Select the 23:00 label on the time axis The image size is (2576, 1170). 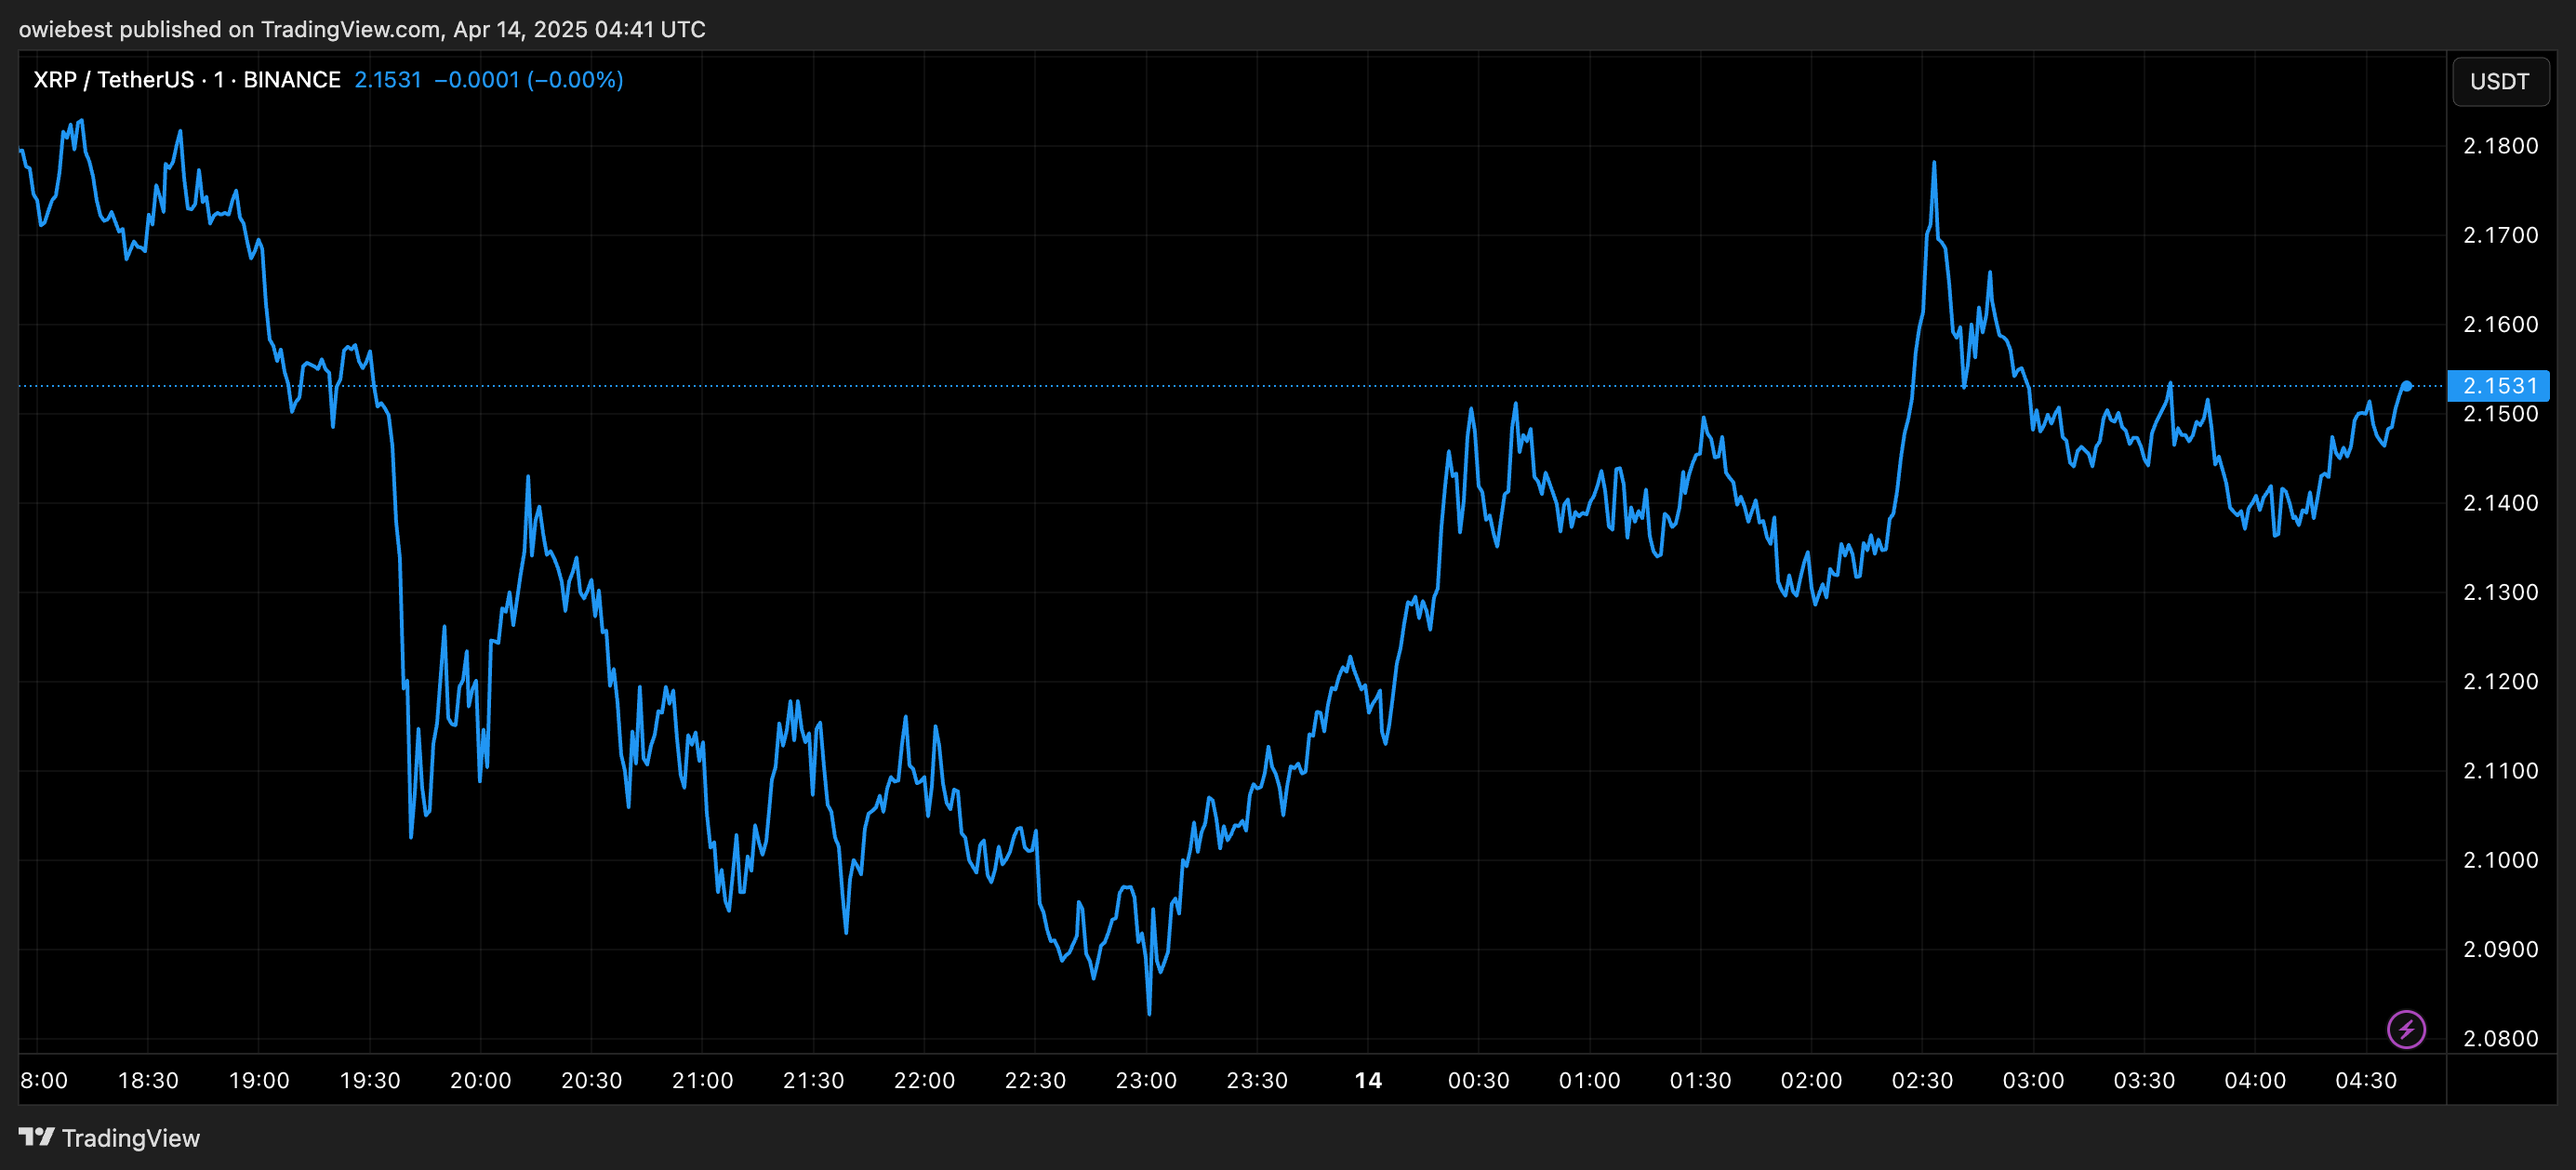pyautogui.click(x=1146, y=1080)
